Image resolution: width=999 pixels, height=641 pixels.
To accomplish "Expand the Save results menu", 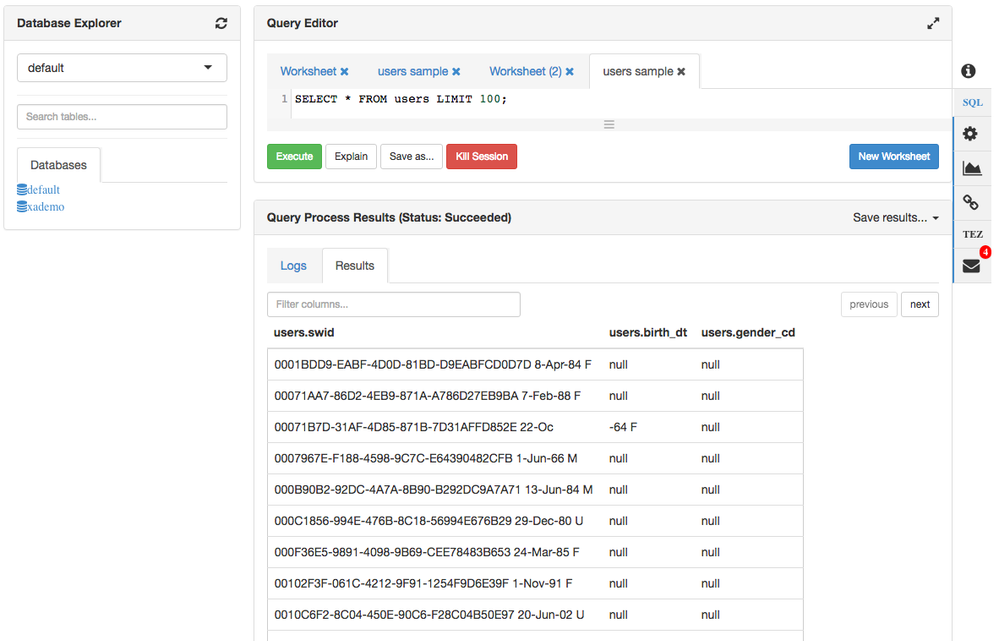I will [895, 217].
